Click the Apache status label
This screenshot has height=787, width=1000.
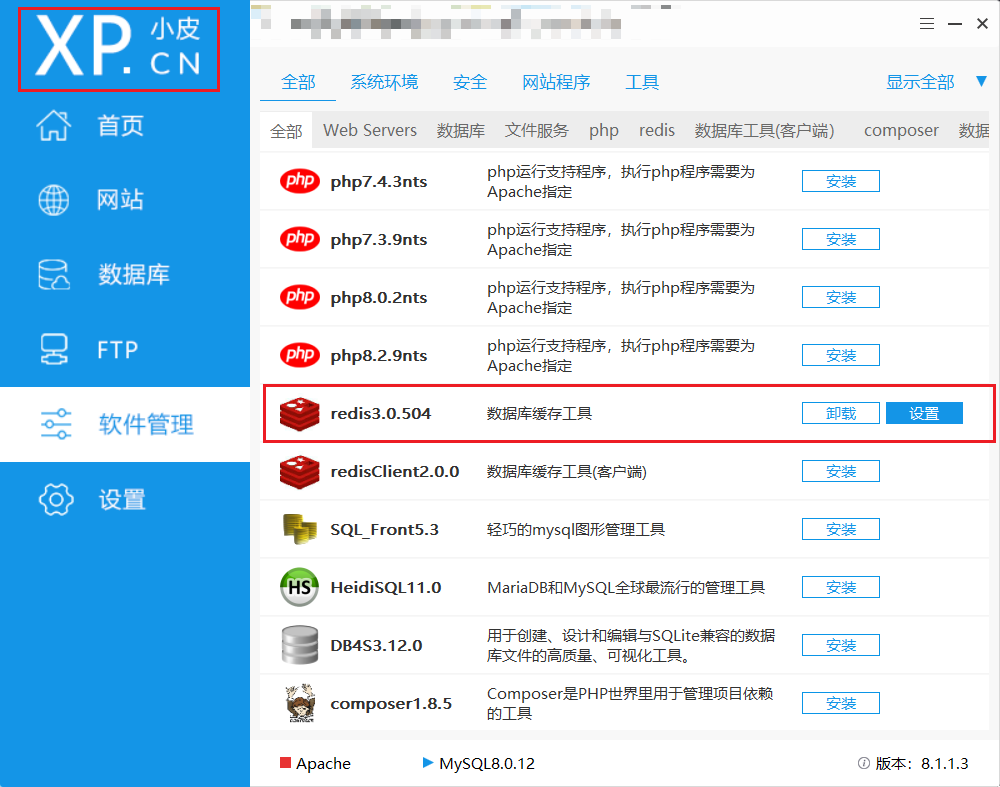point(323,763)
